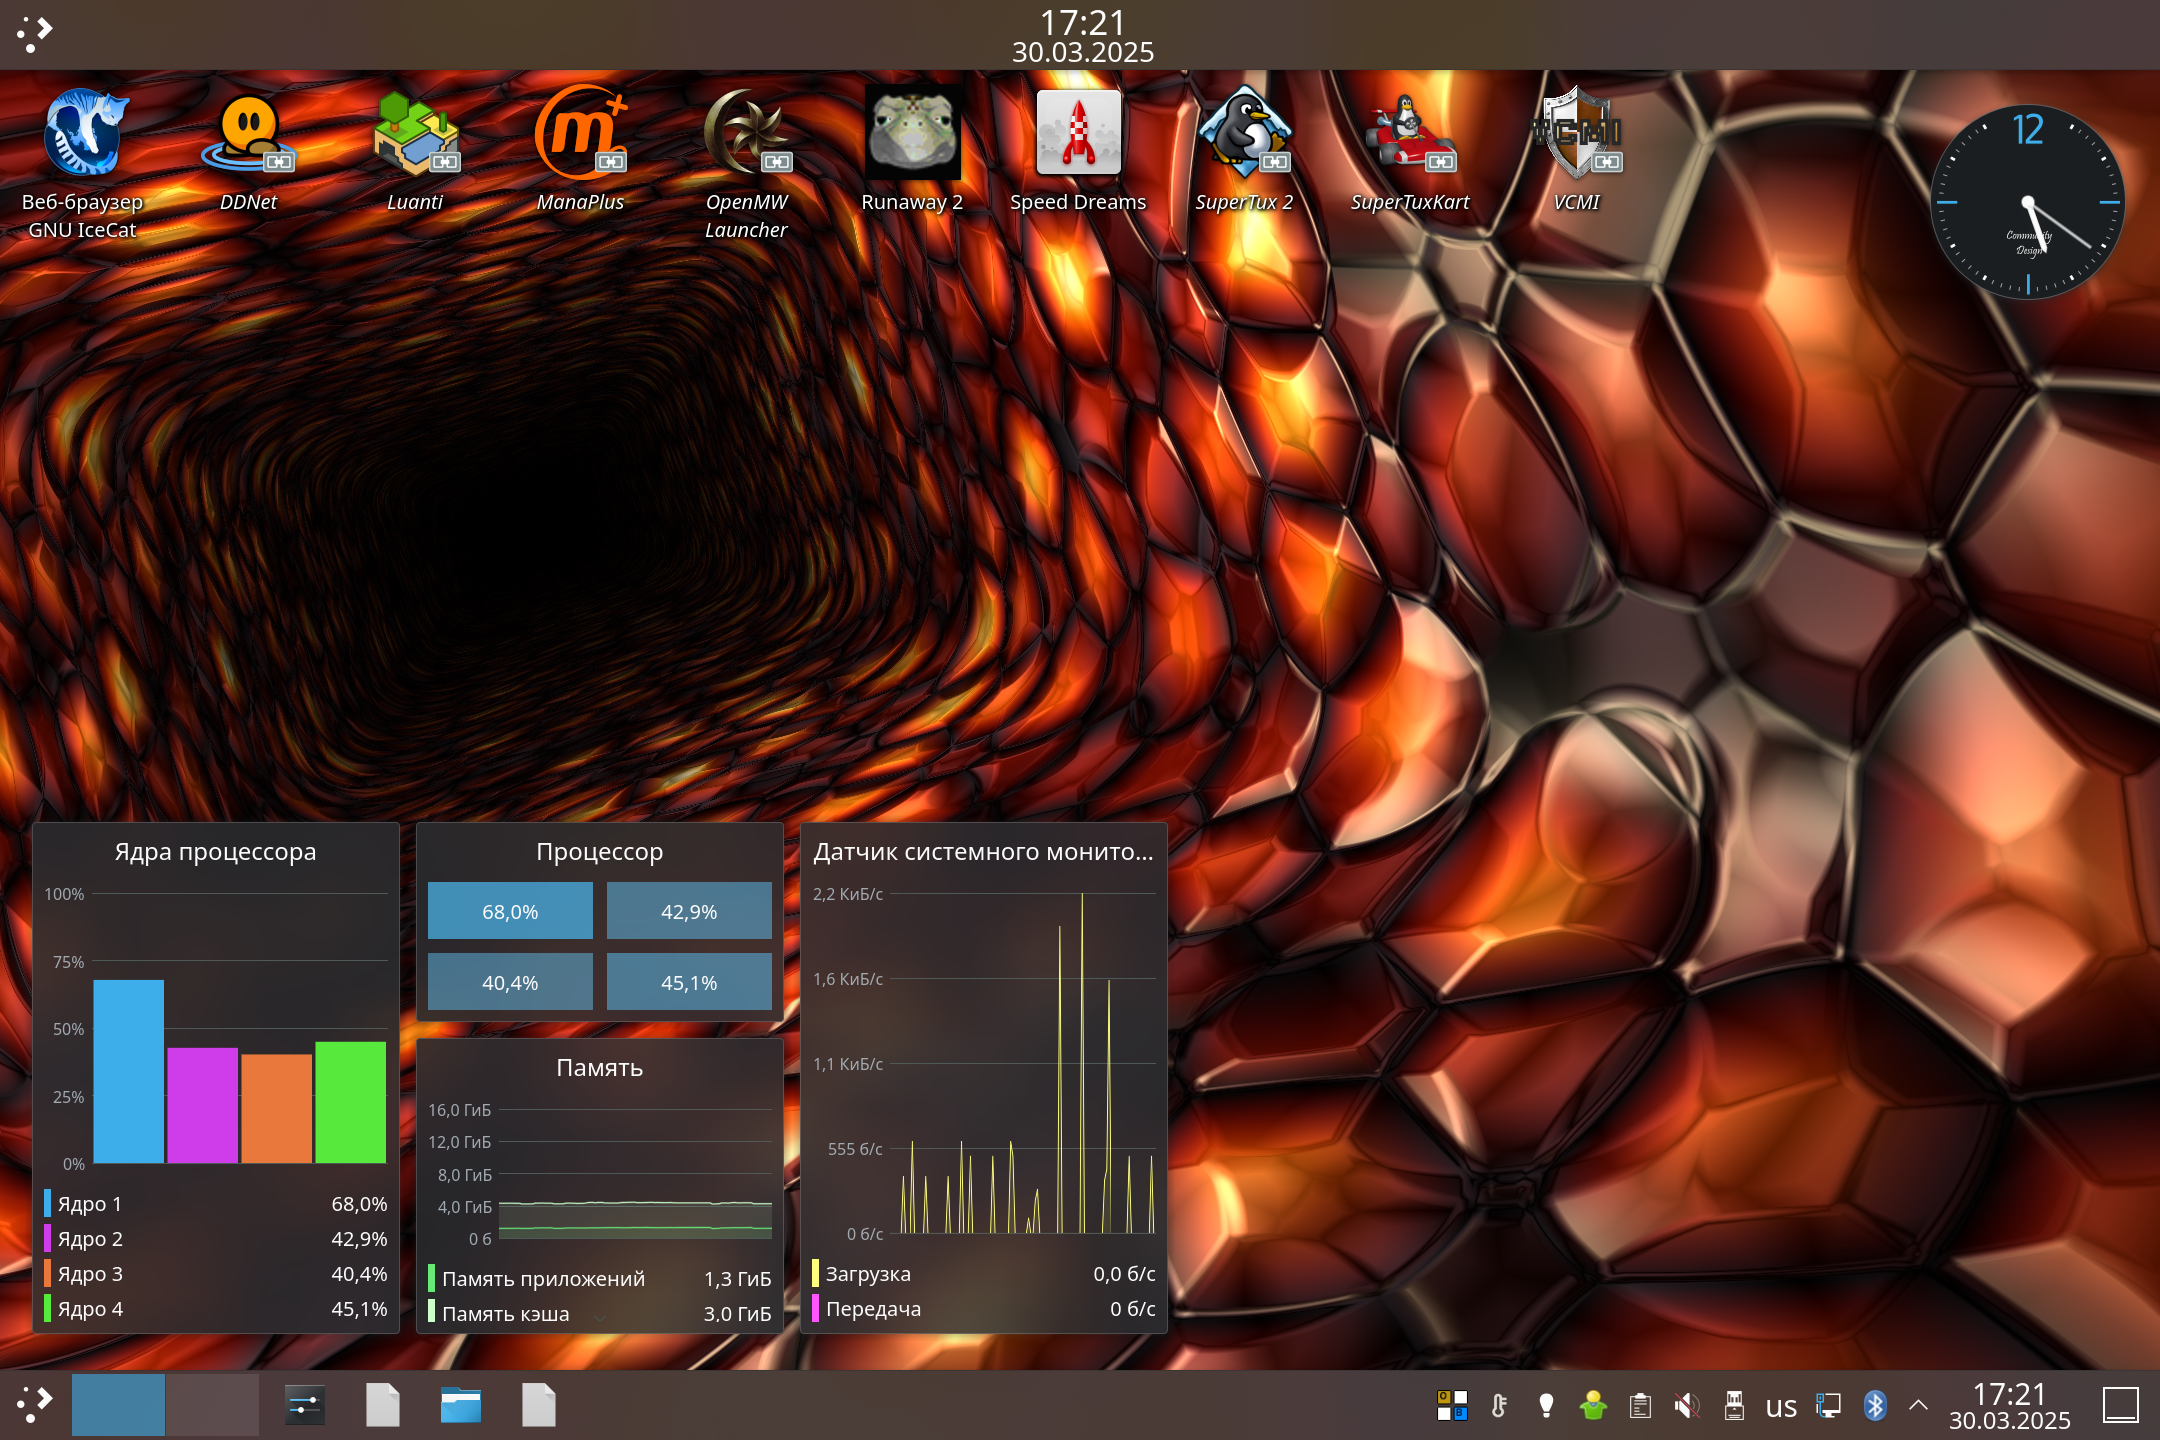Screen dimensions: 2160x1440
Task: Toggle the night light bulb tray icon
Action: pyautogui.click(x=1546, y=1405)
